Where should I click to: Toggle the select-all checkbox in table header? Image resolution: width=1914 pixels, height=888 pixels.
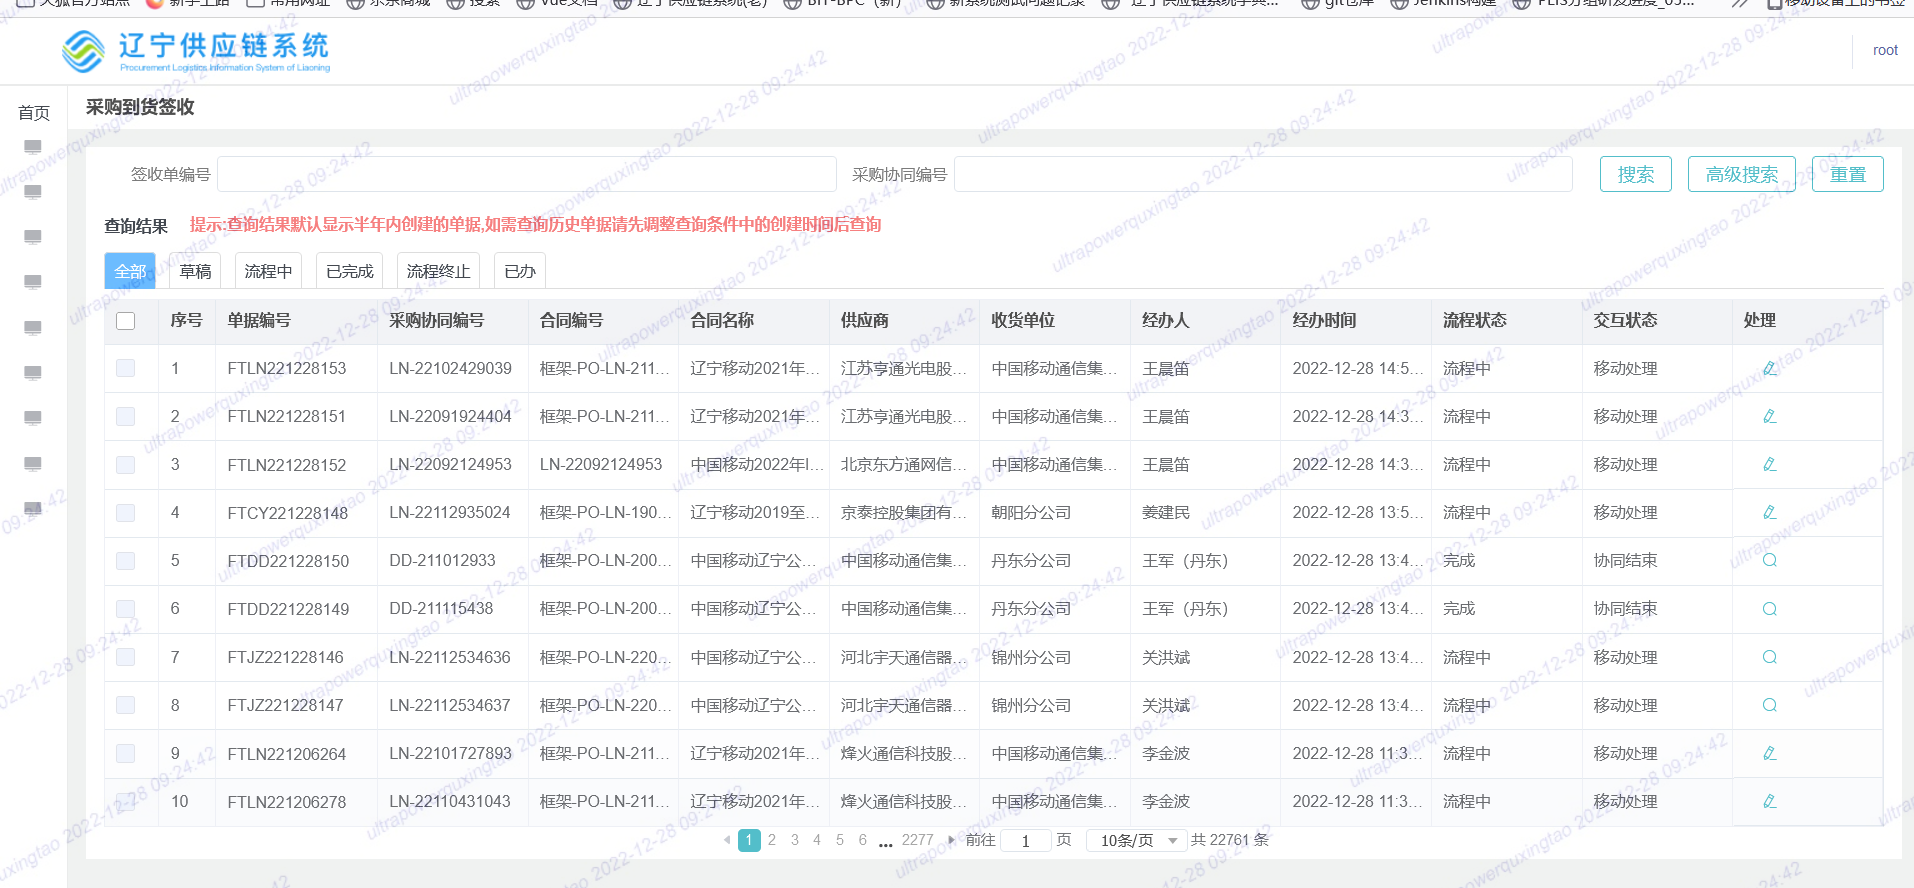coord(125,321)
